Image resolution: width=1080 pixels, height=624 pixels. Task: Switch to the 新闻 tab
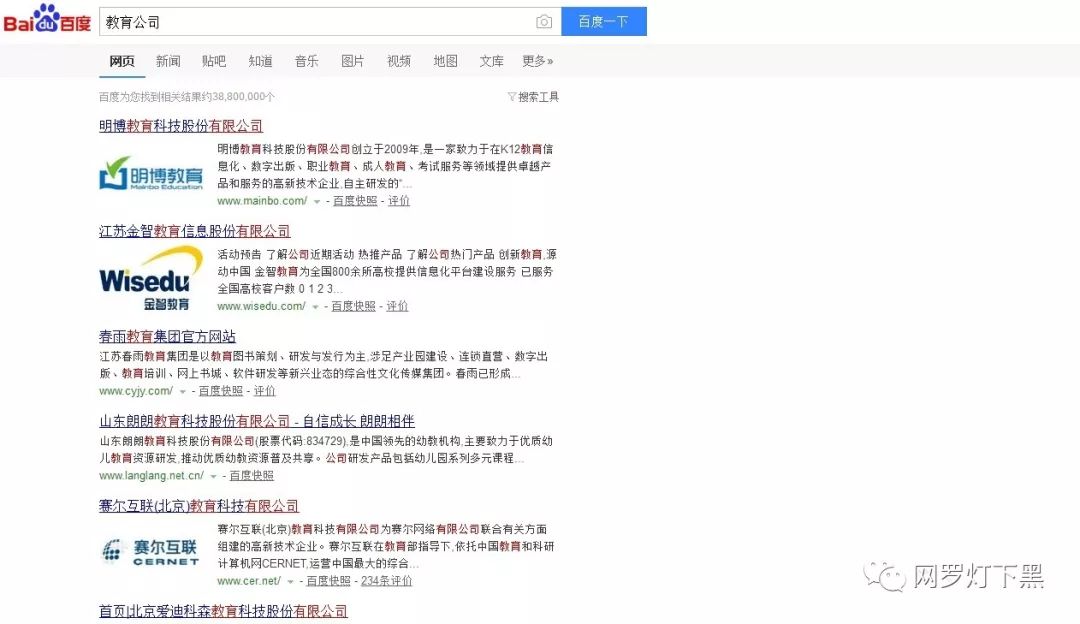coord(167,60)
